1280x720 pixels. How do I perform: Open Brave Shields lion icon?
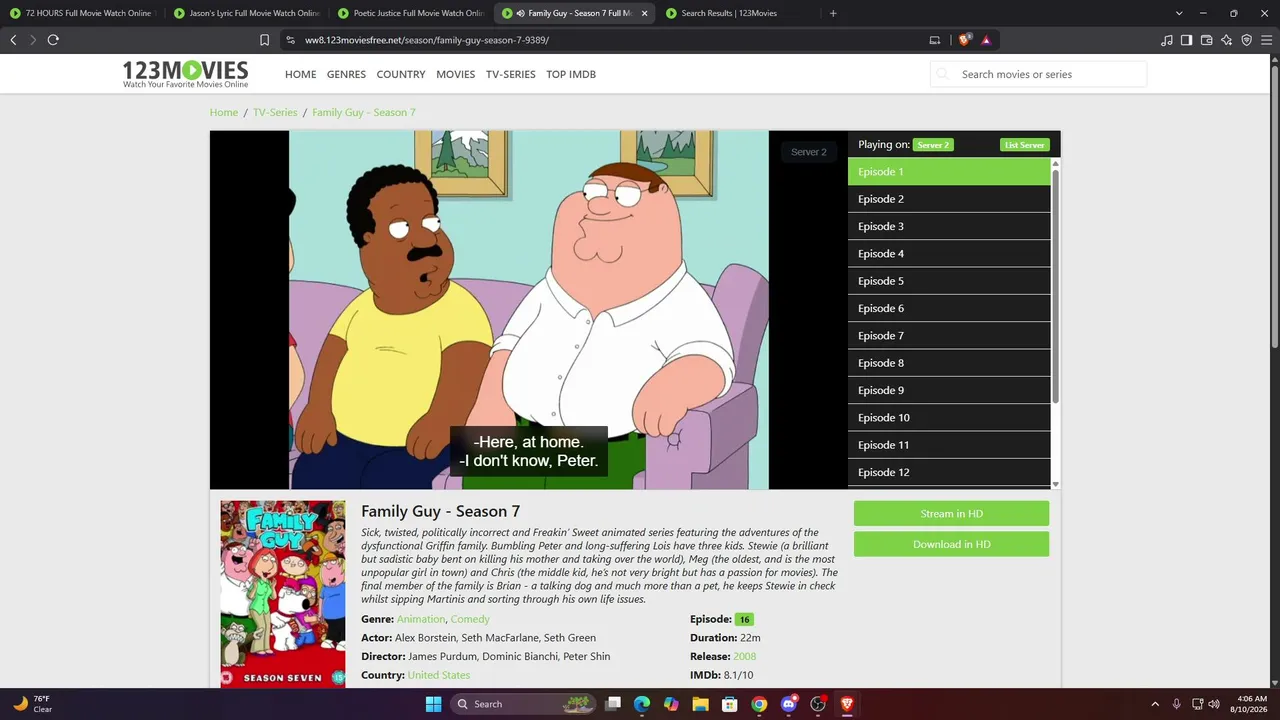(964, 40)
